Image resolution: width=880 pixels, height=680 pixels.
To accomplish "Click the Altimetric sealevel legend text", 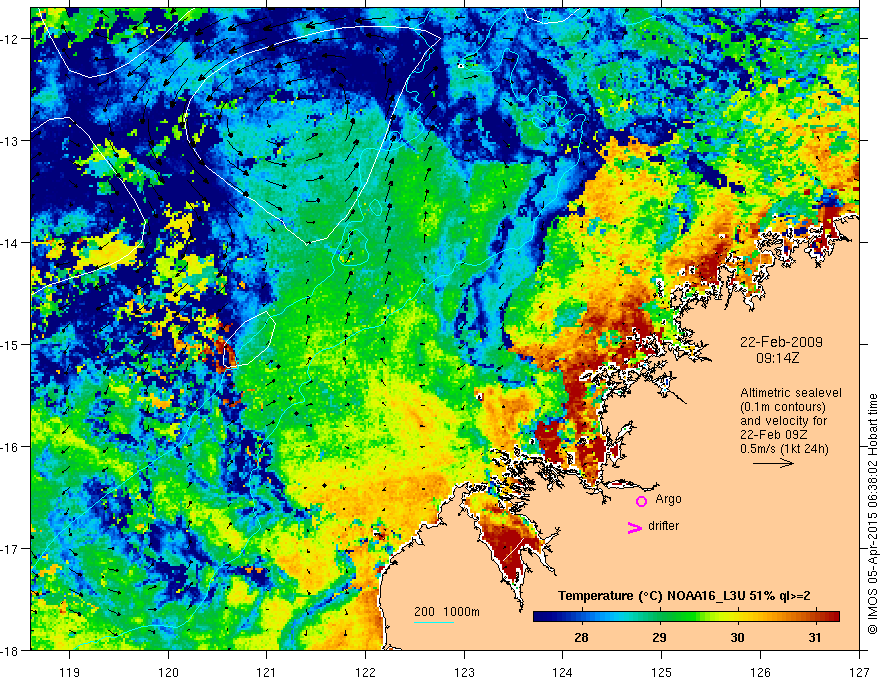I will (791, 393).
